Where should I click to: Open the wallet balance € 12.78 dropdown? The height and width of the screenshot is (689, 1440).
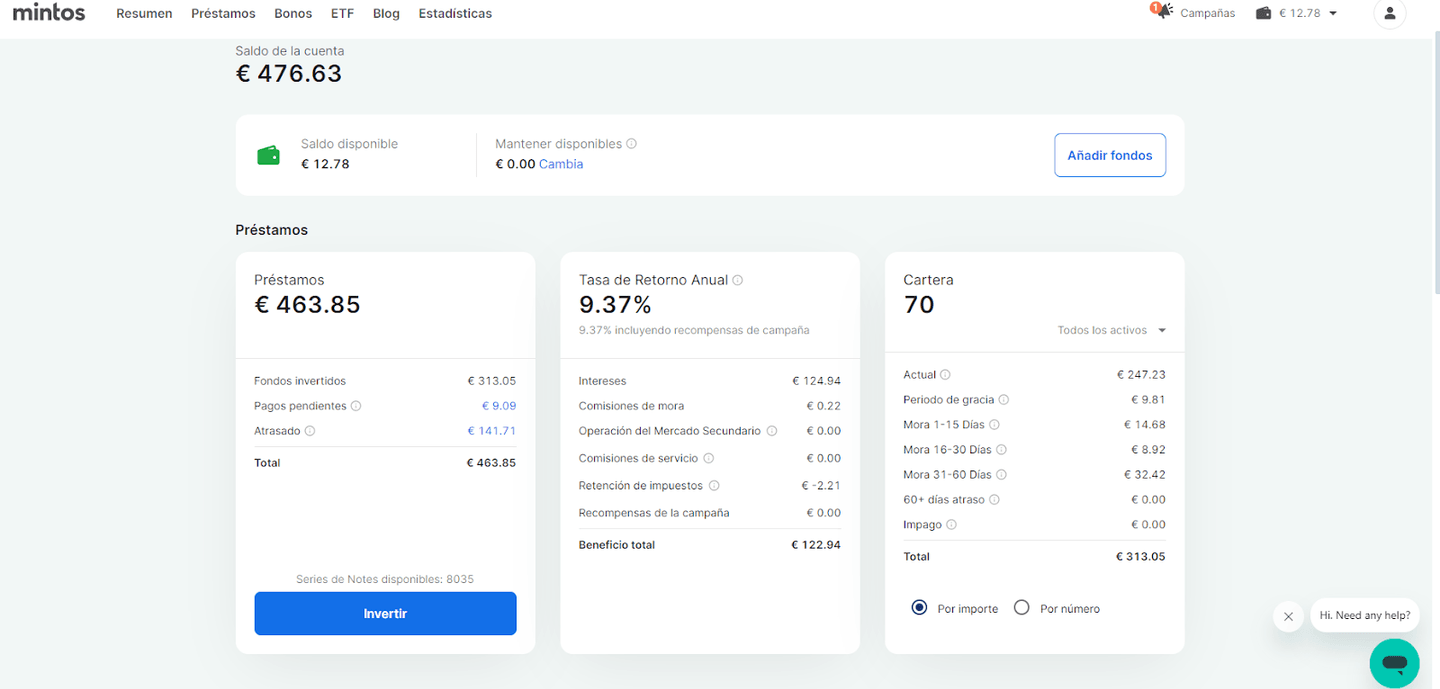[x=1297, y=13]
